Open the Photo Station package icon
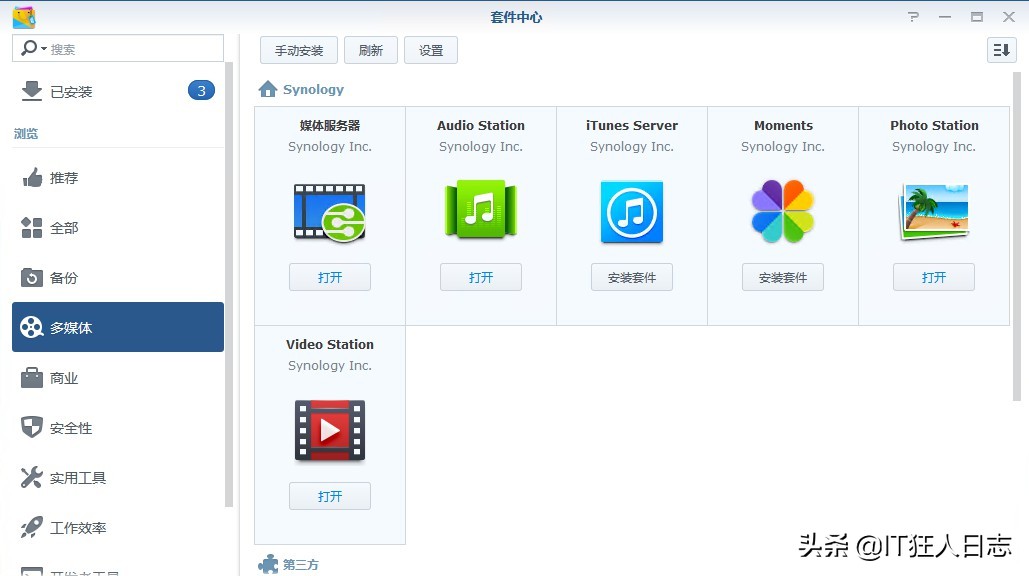 [x=933, y=211]
